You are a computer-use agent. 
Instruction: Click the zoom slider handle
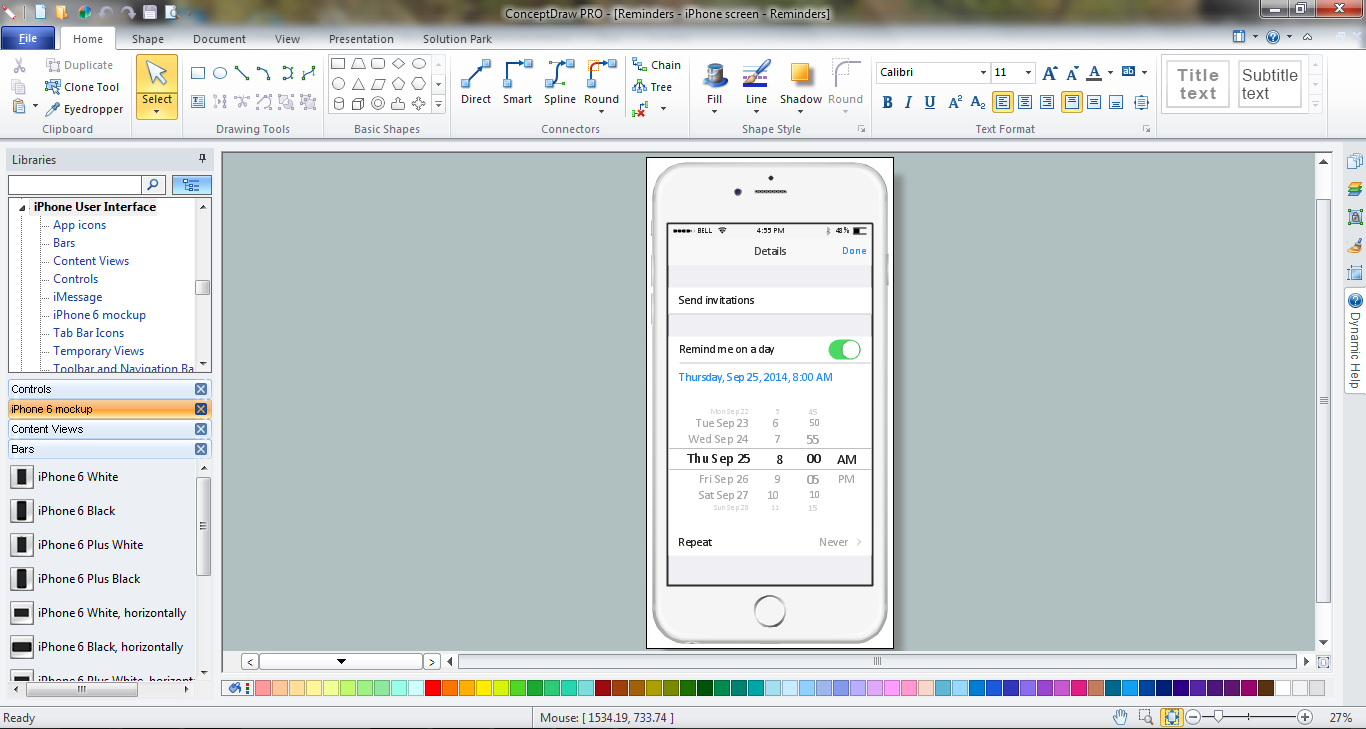[1218, 717]
